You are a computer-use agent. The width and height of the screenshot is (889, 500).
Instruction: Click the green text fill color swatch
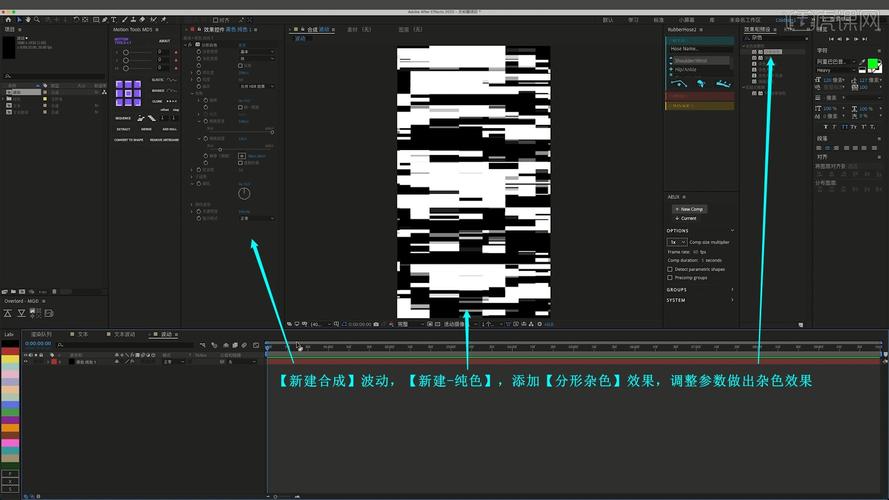click(873, 63)
